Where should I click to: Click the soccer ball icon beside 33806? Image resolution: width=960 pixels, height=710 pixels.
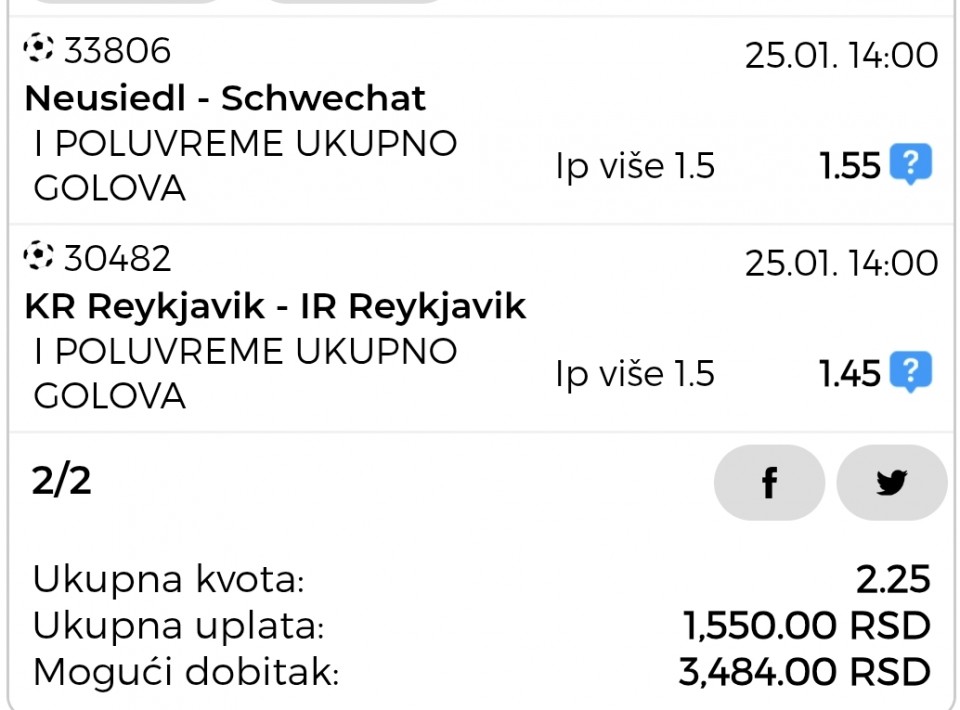[39, 48]
